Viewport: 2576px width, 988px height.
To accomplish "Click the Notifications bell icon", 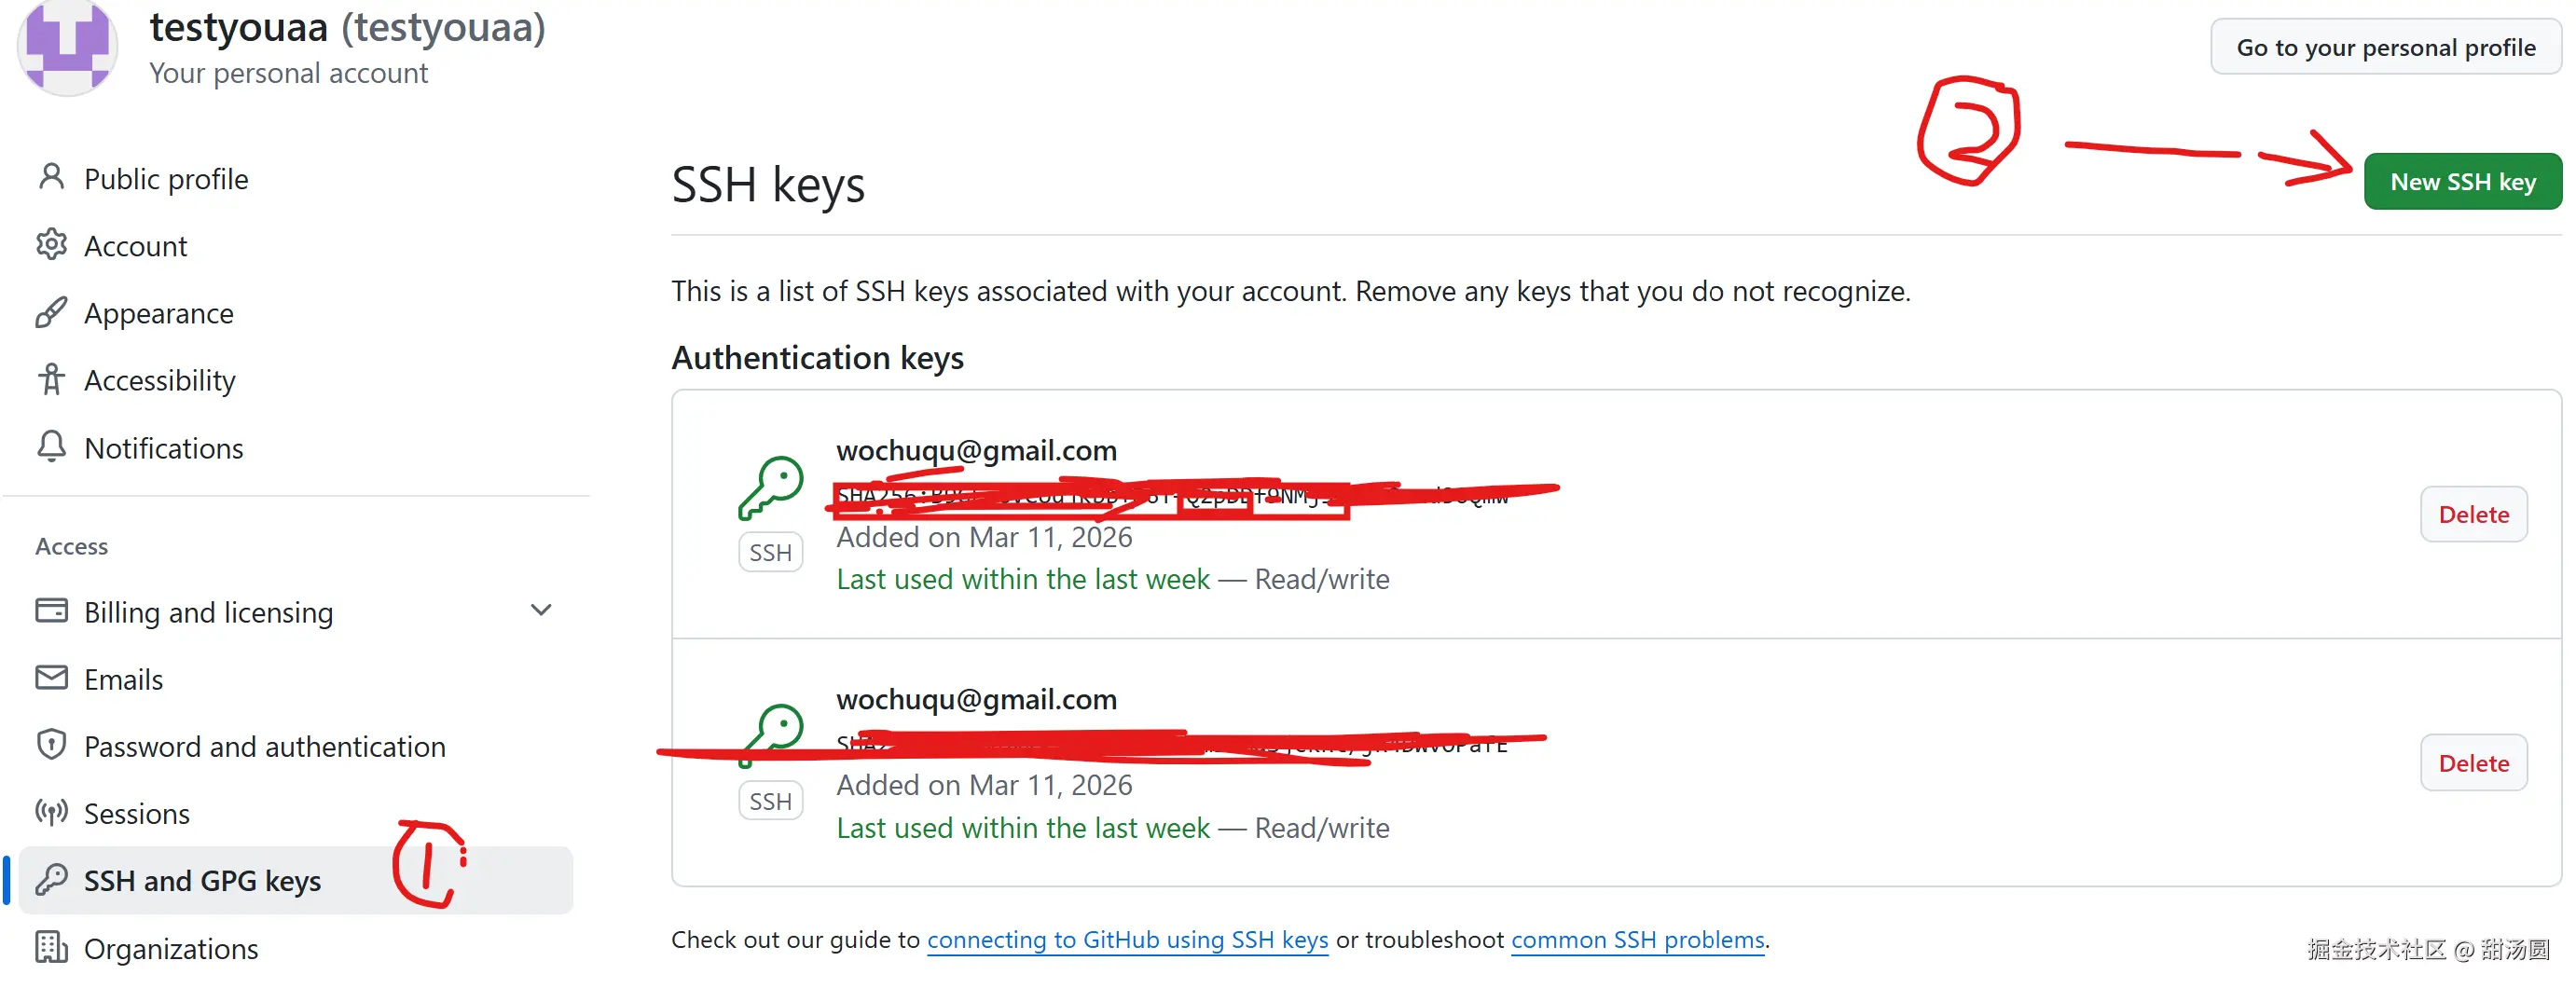I will click(51, 447).
